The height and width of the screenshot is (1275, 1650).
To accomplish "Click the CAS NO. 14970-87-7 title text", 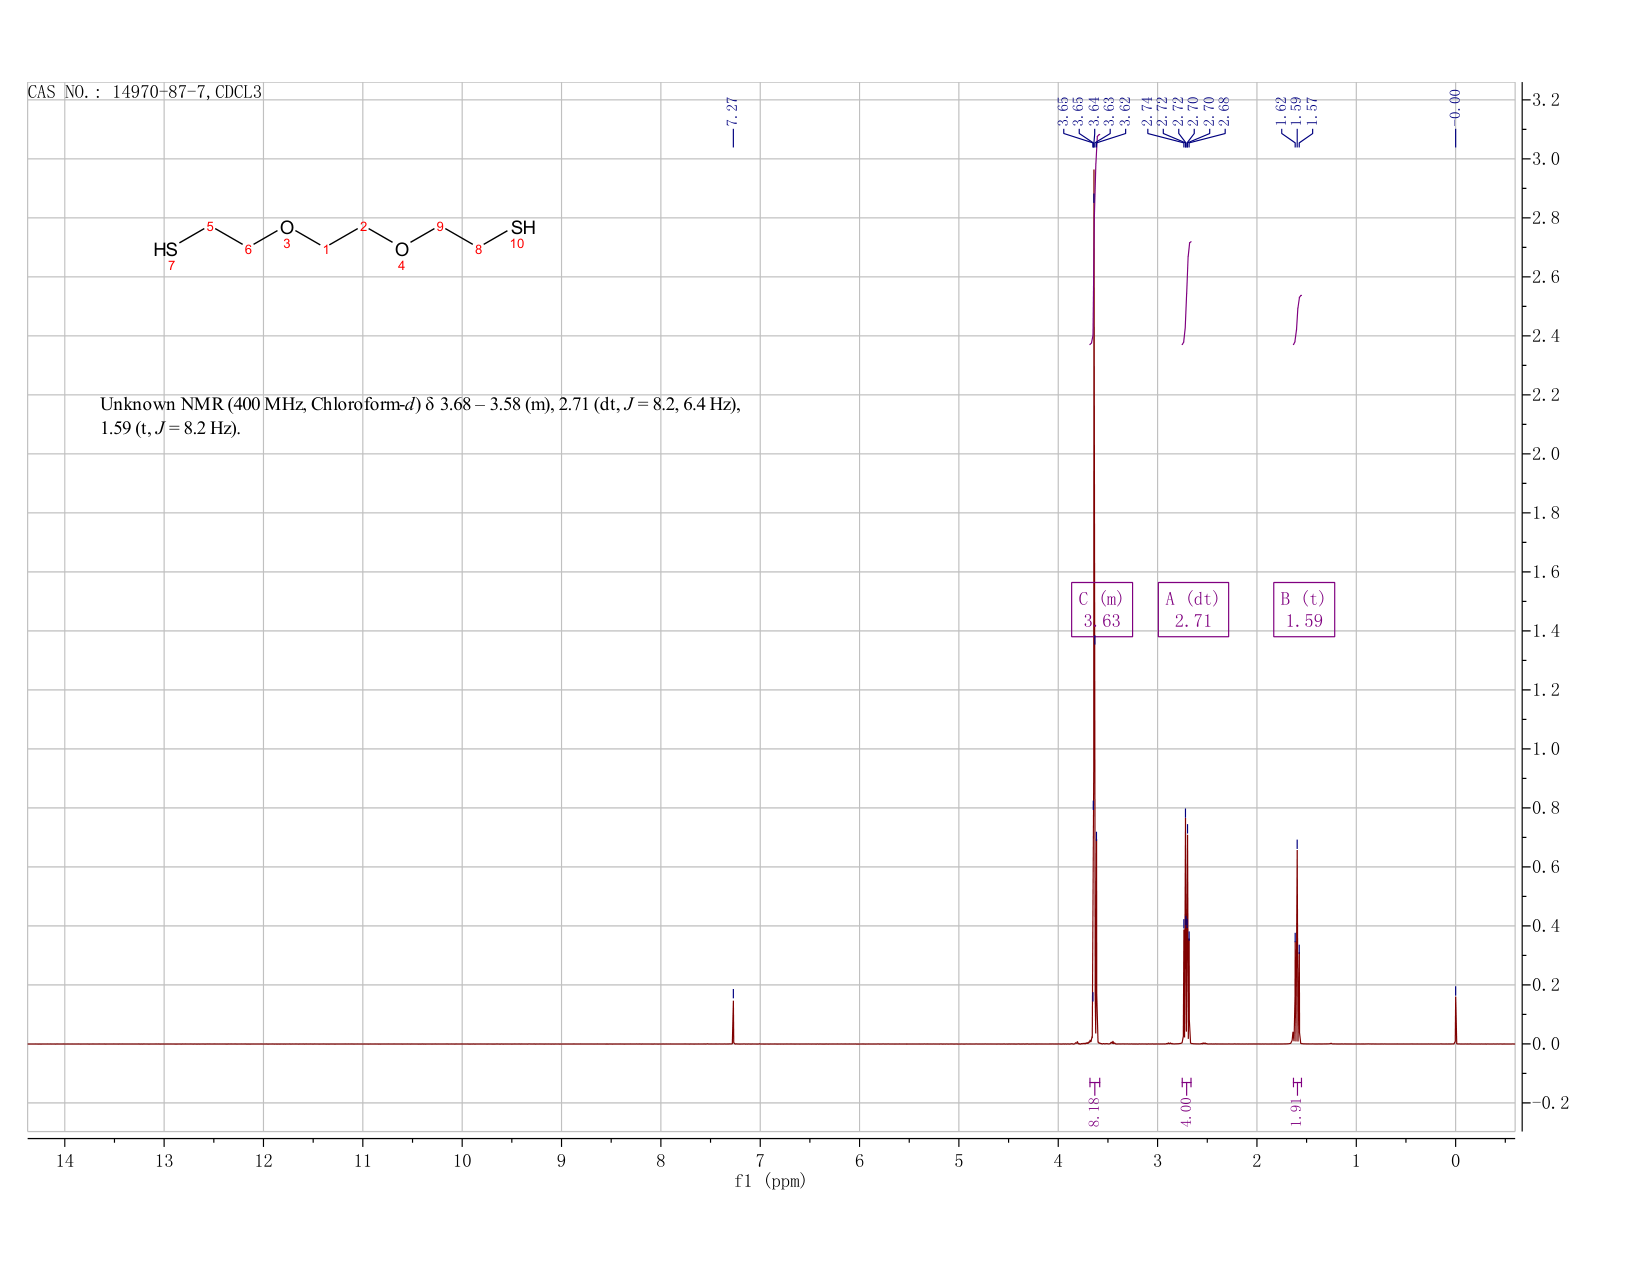I will 145,92.
